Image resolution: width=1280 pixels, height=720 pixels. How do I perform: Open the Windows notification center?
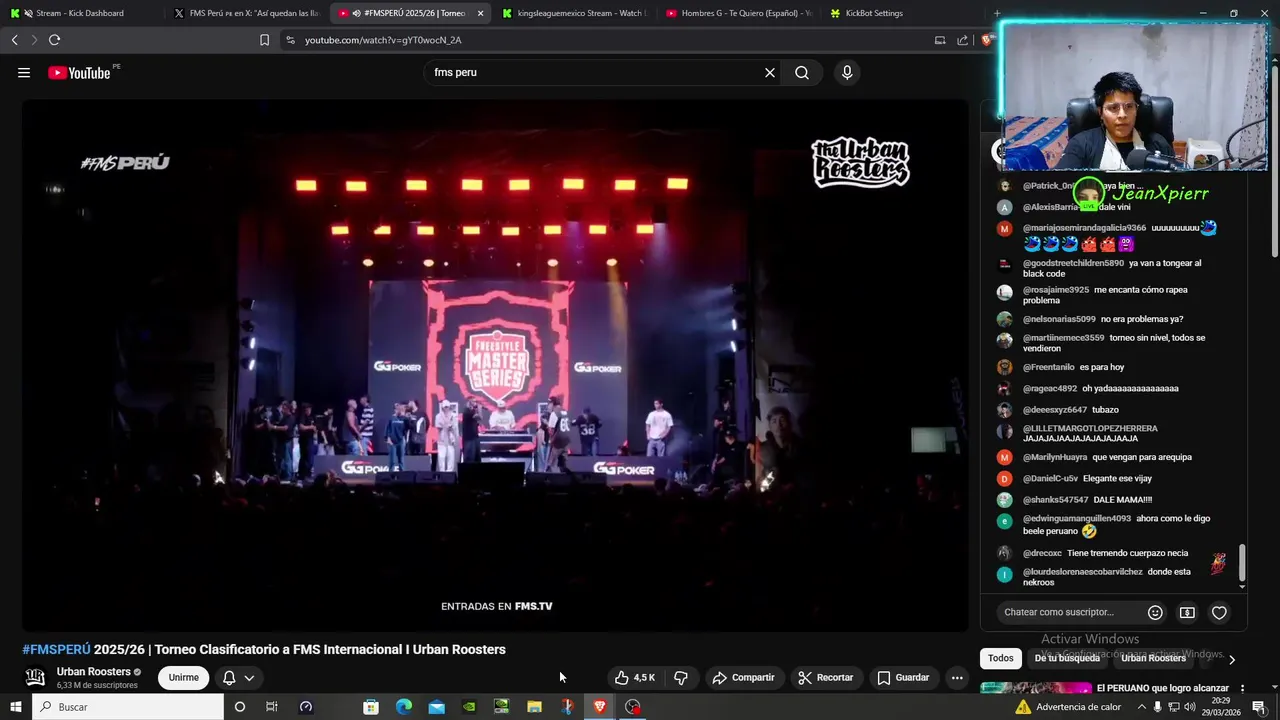click(1258, 707)
